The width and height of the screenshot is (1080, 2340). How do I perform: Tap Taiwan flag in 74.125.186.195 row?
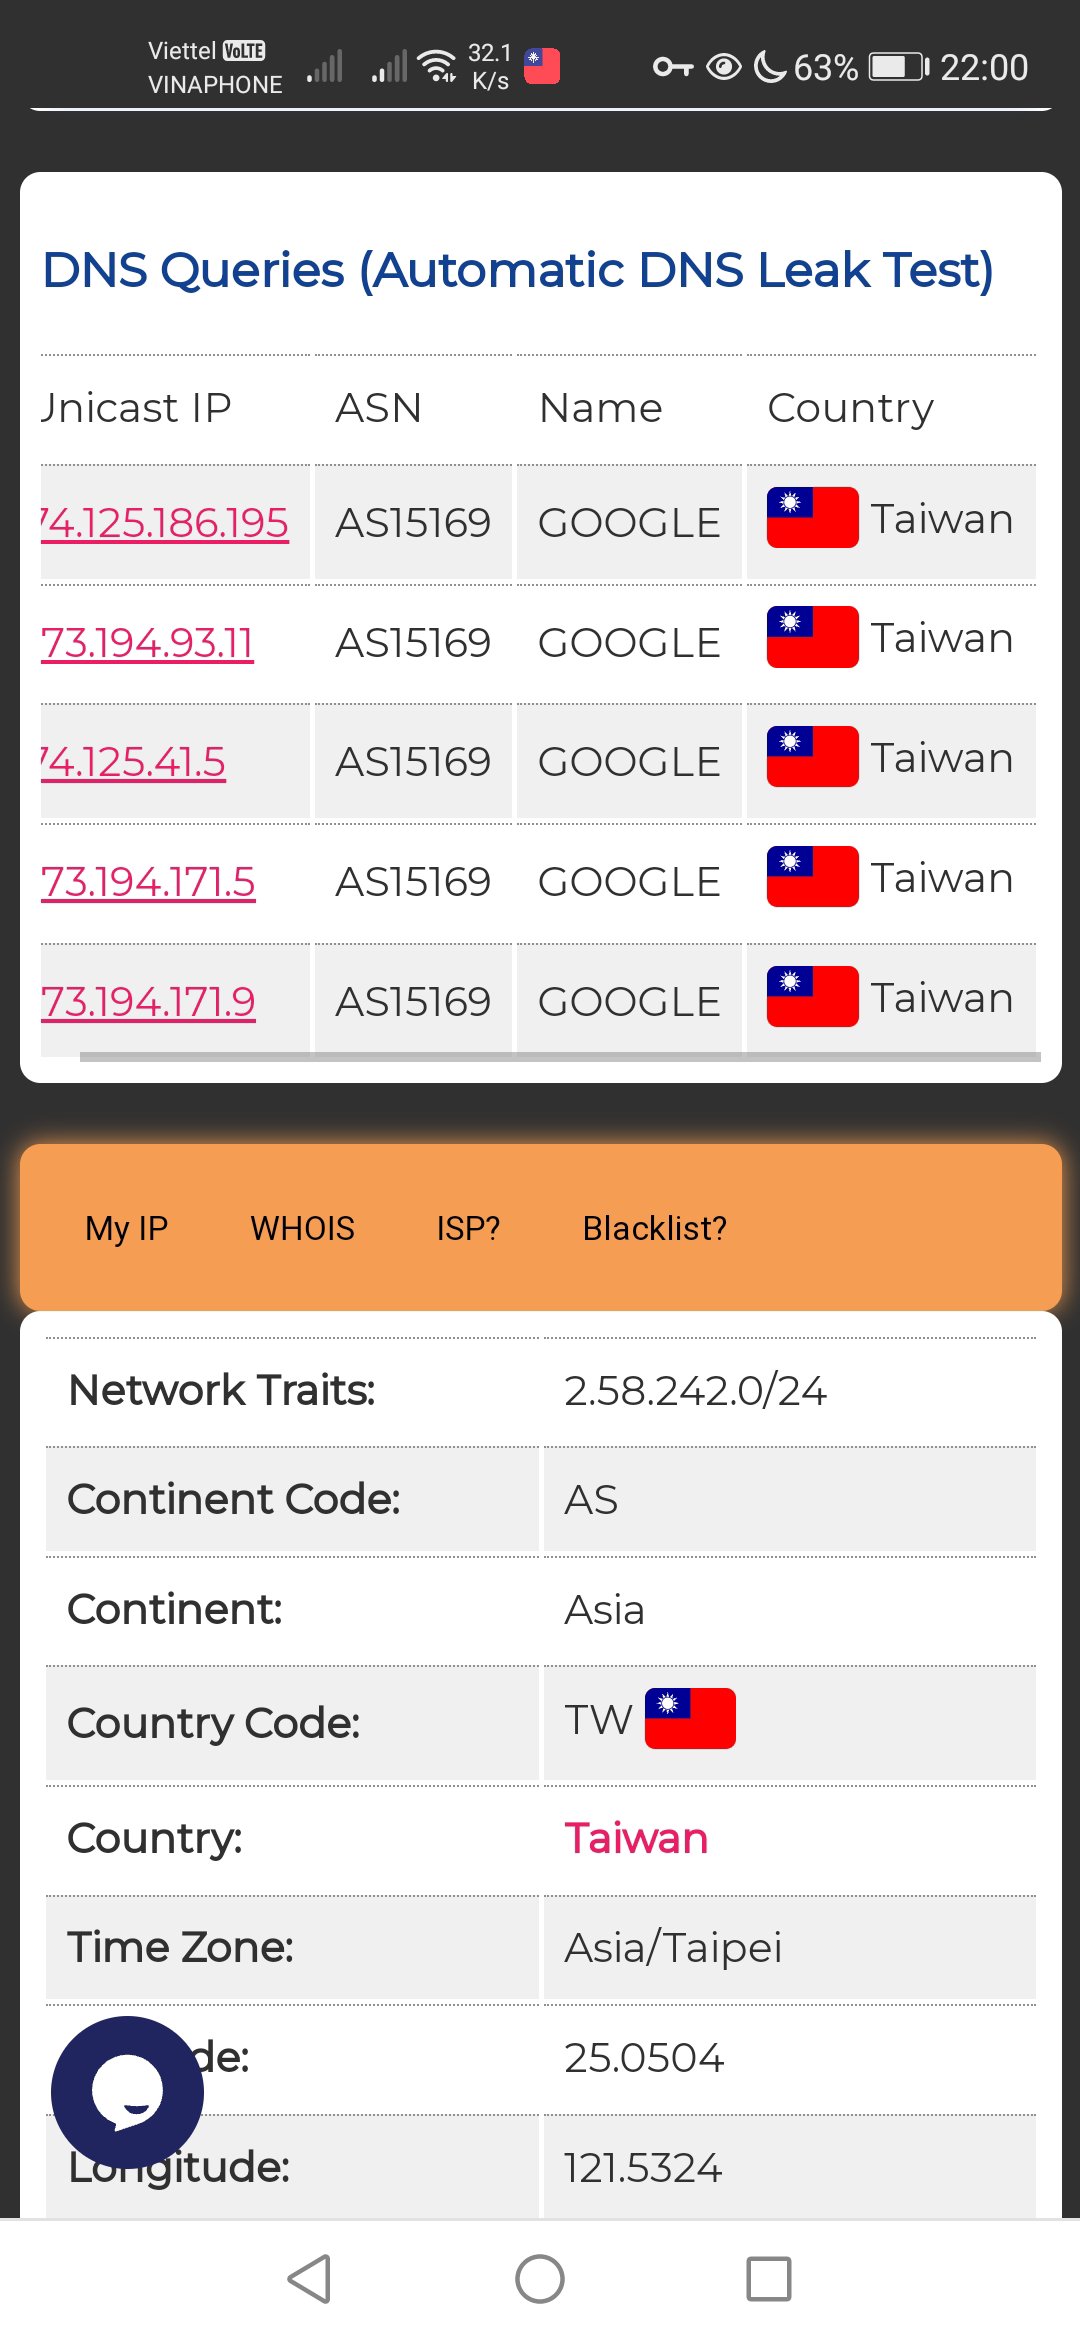[x=812, y=517]
